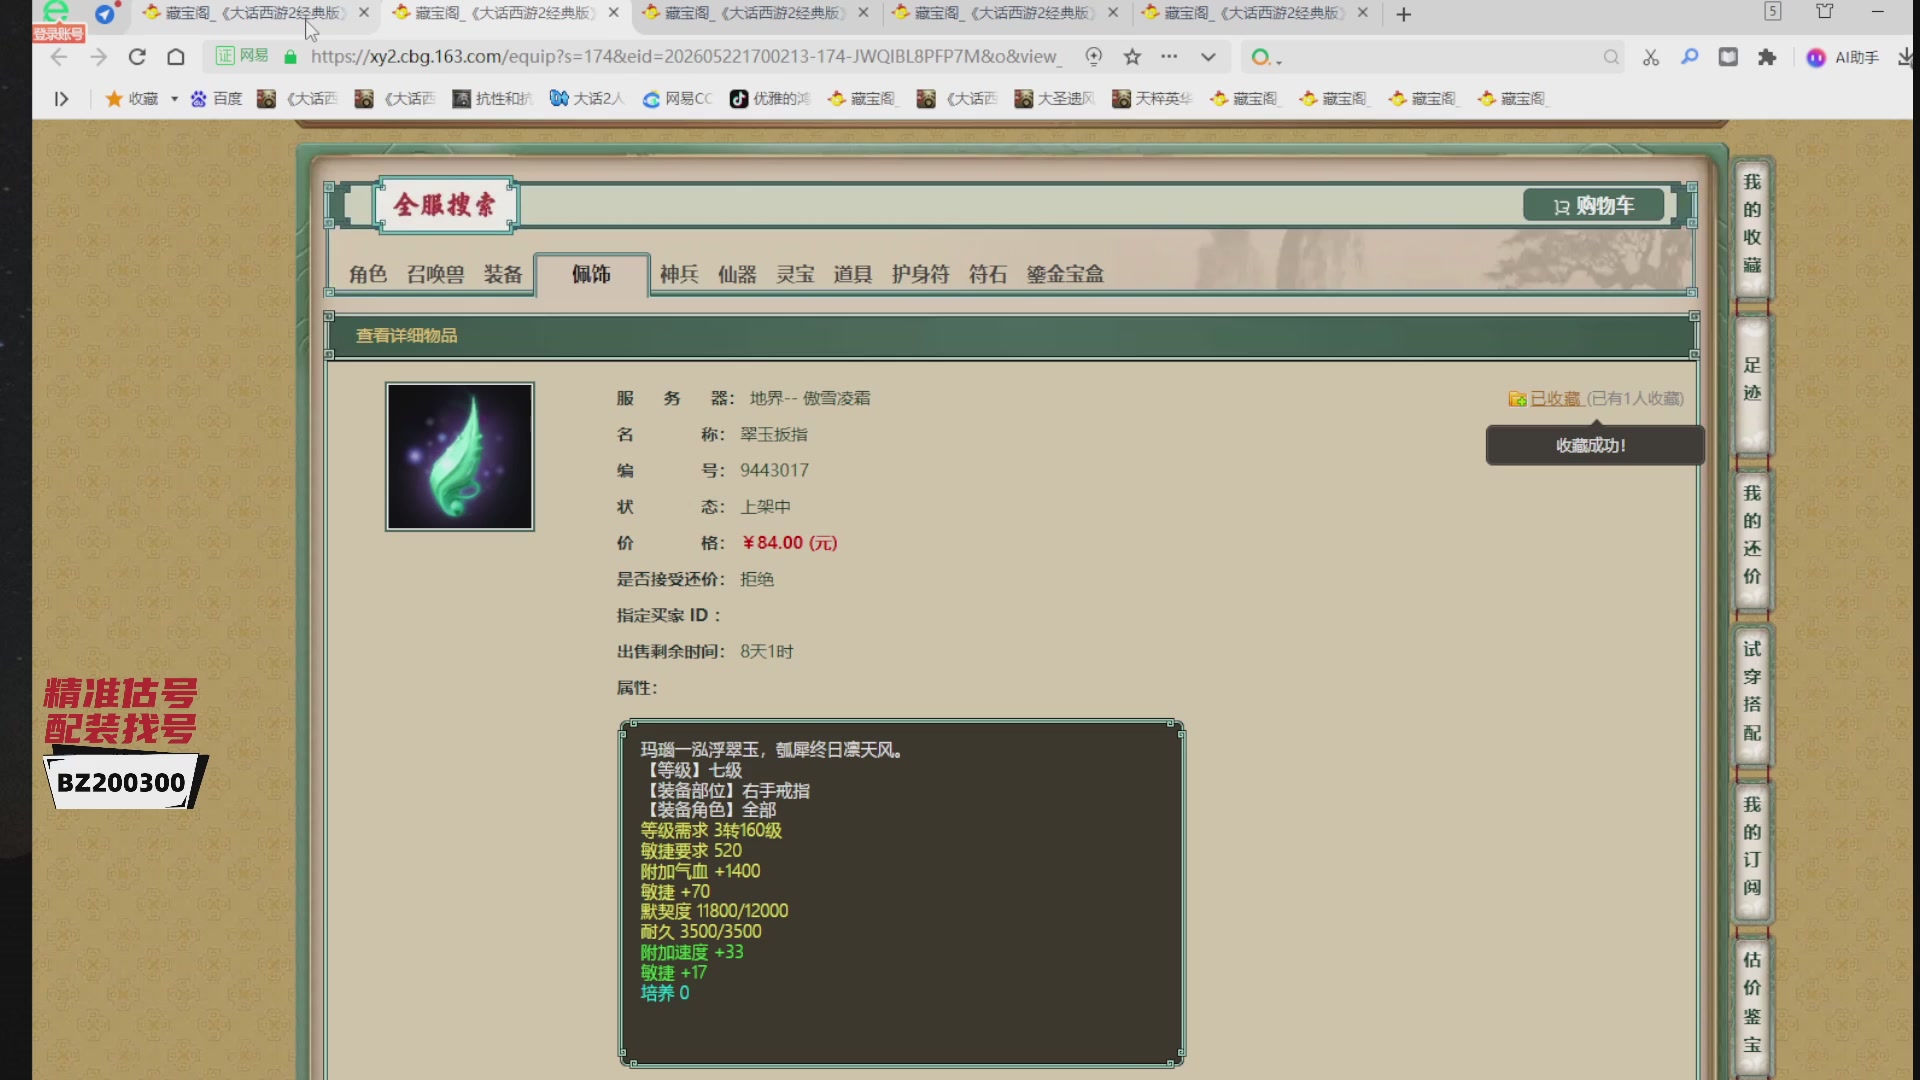
Task: Select the 鎏金宝盒 category tab
Action: click(1065, 274)
